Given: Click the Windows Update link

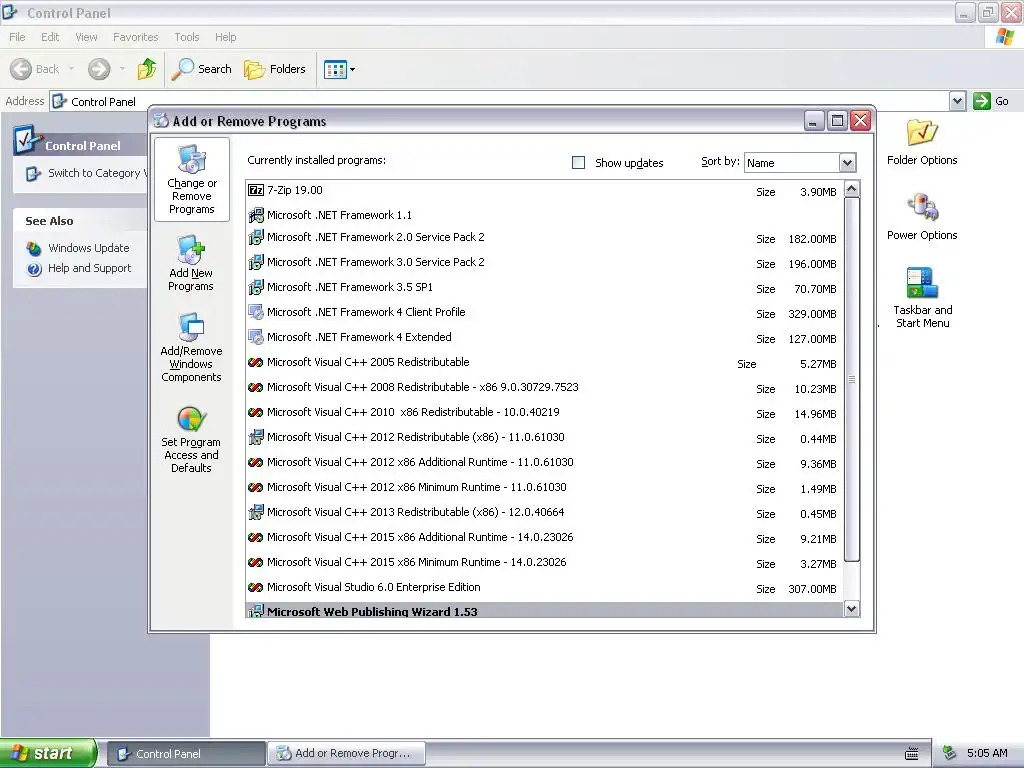Looking at the screenshot, I should coord(89,248).
